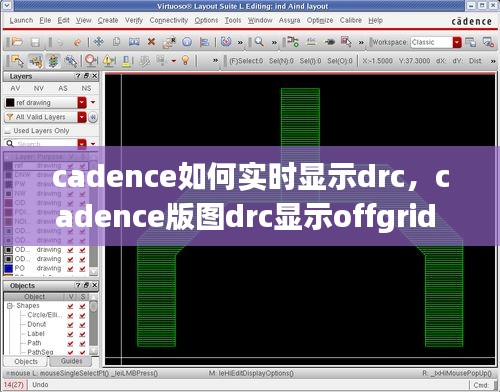Click the yellow lightbulb toolbar icon
Image resolution: width=500 pixels, height=392 pixels.
click(x=185, y=60)
